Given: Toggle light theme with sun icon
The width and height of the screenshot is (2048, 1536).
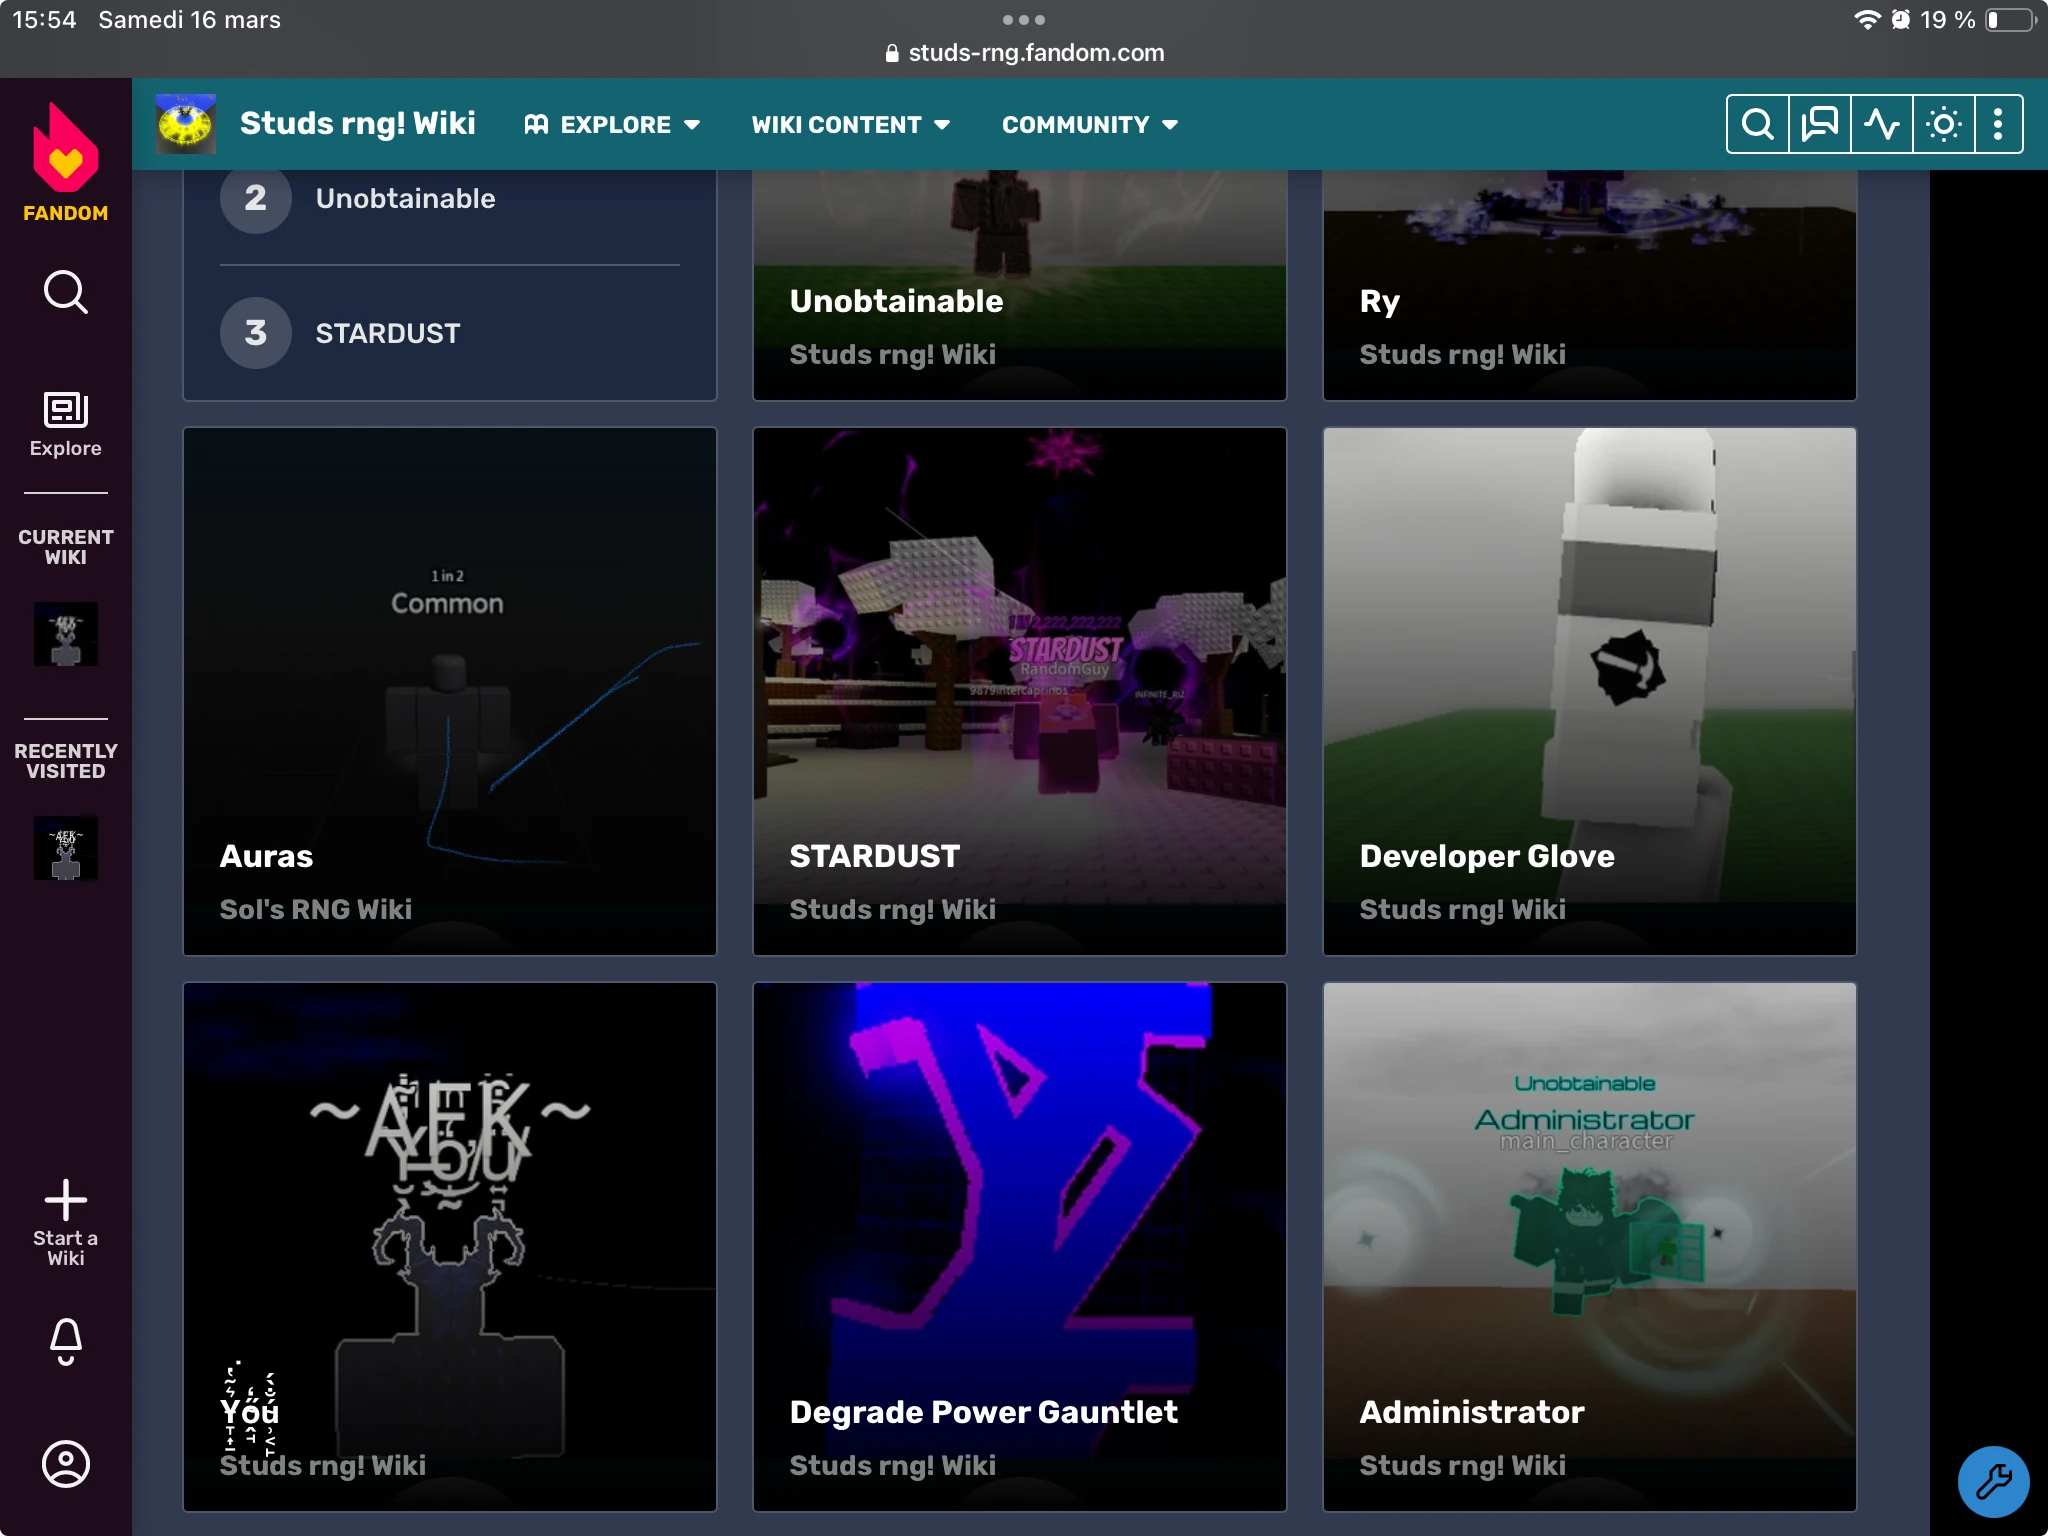Looking at the screenshot, I should (1943, 125).
